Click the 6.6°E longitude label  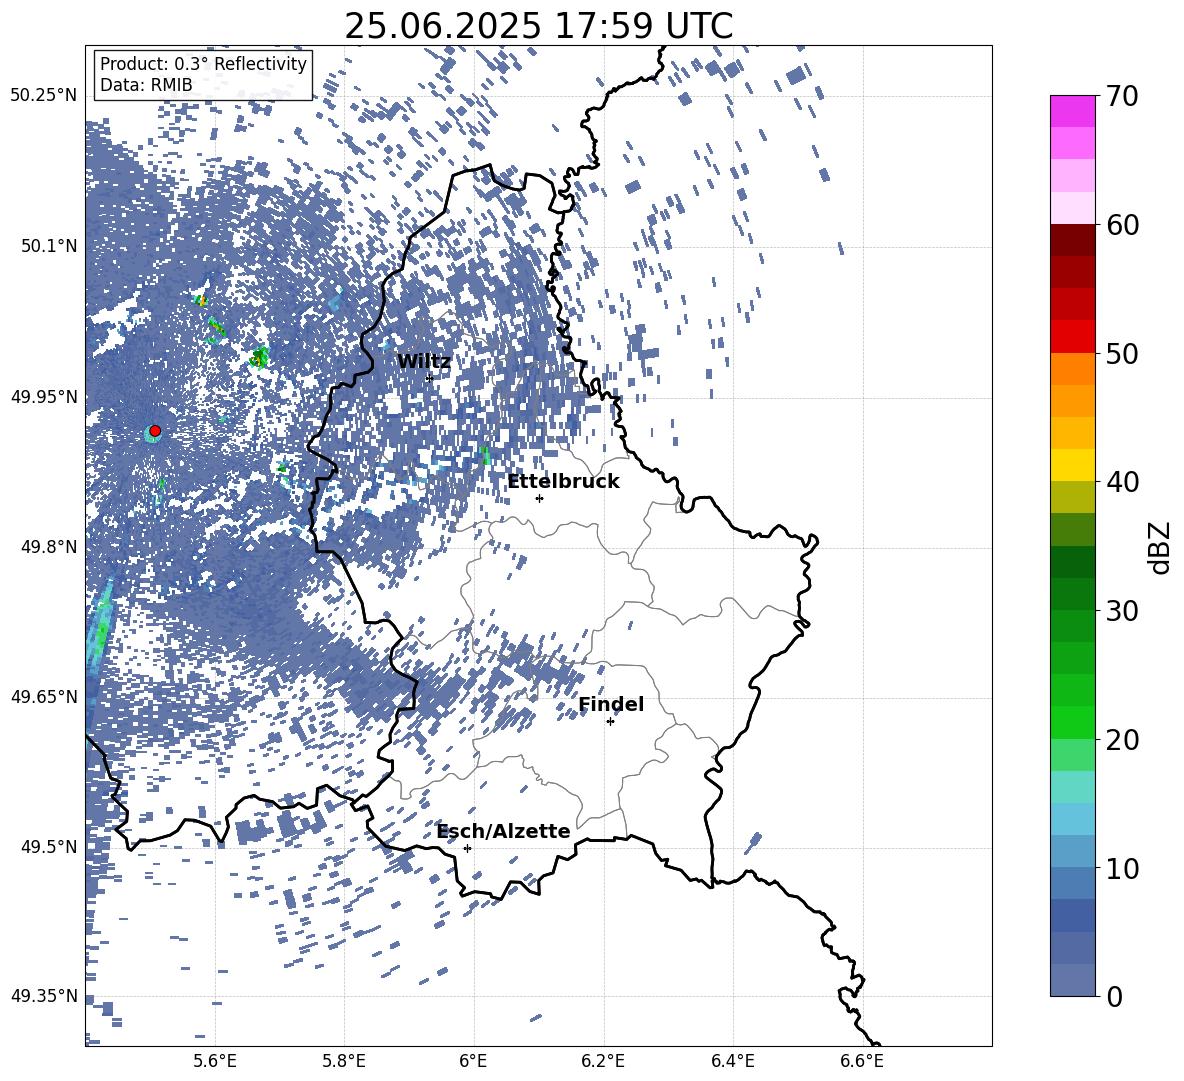coord(862,1061)
